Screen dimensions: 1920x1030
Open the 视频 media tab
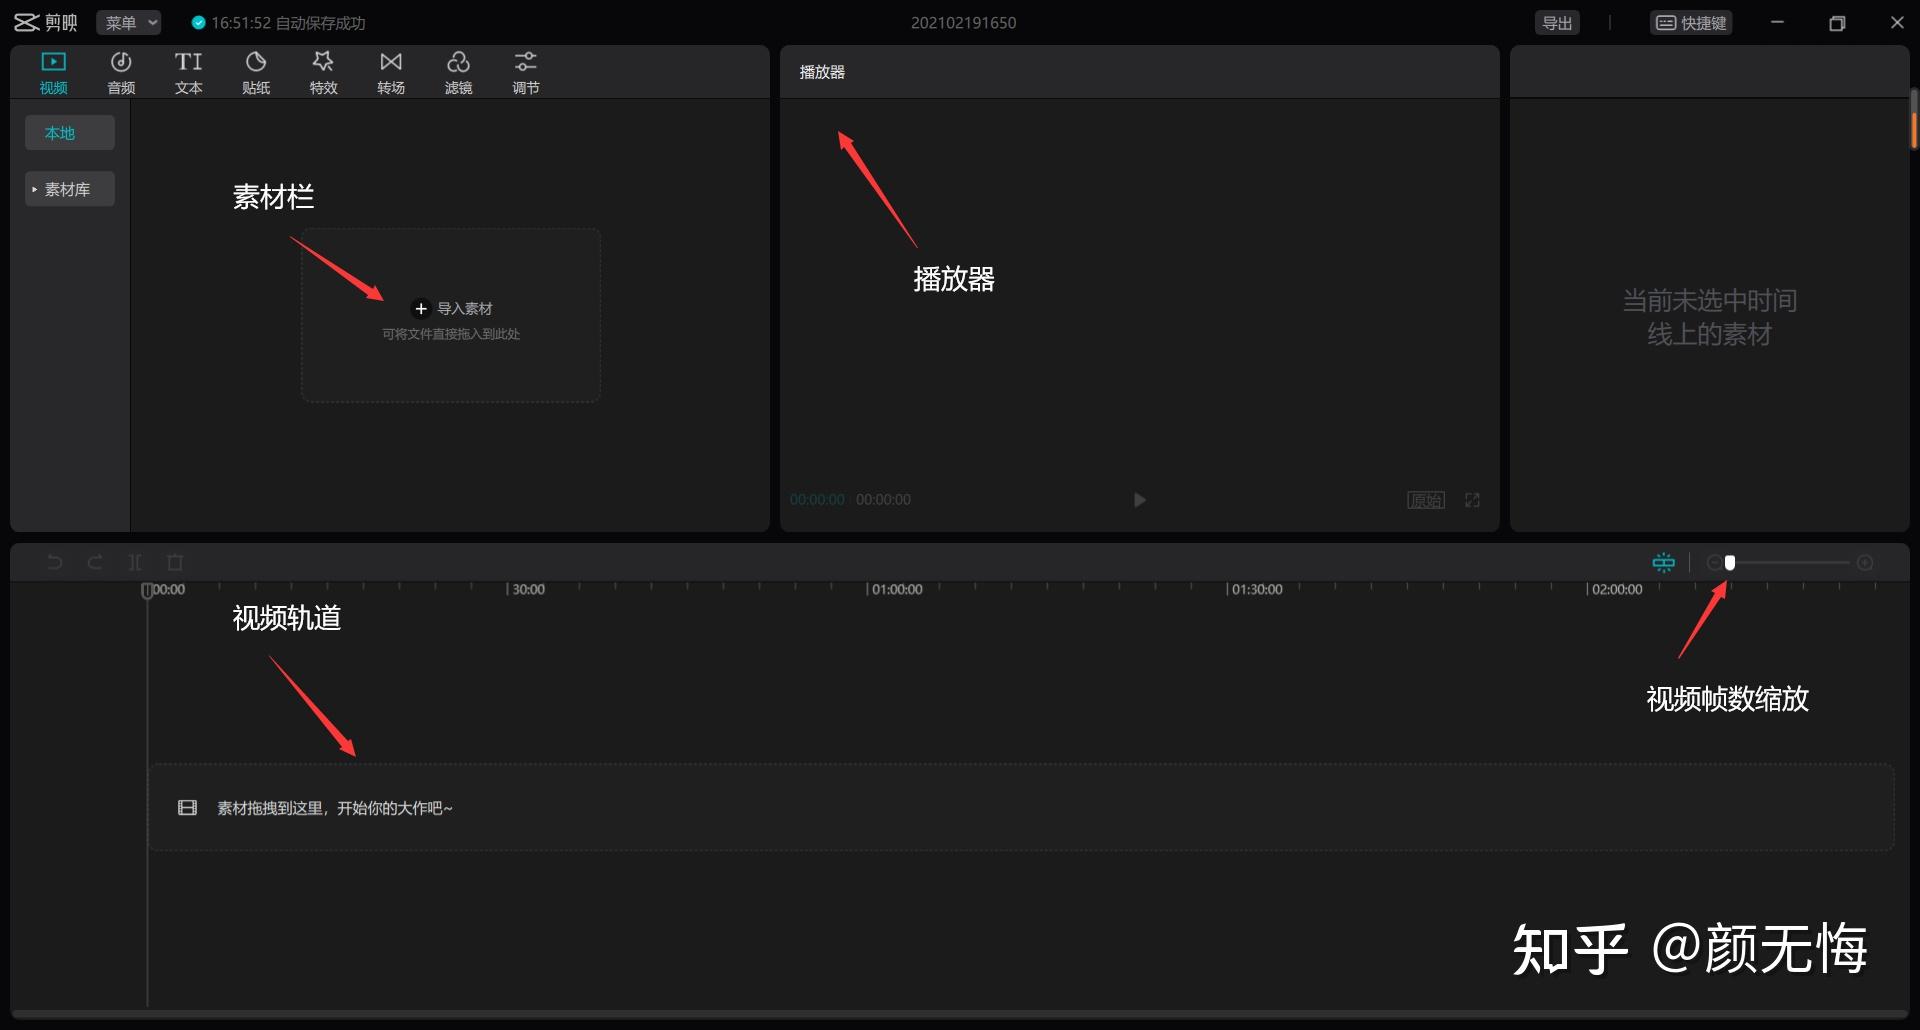click(x=53, y=73)
